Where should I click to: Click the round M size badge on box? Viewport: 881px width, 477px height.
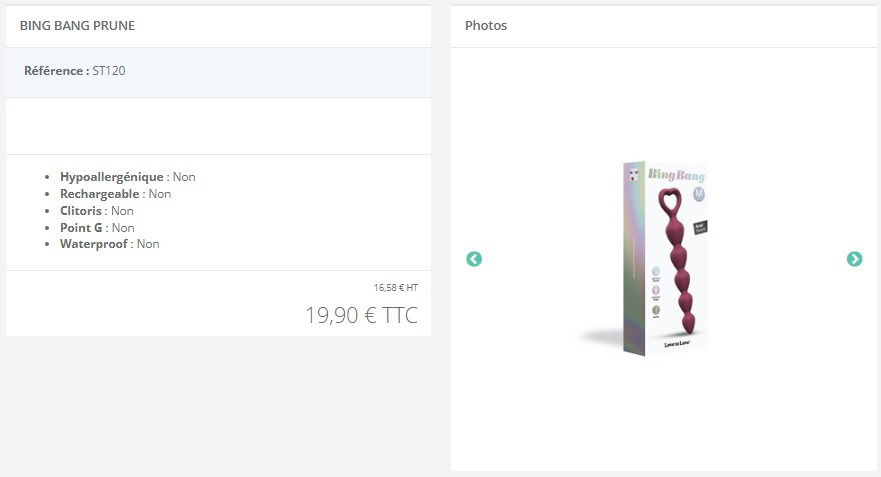click(x=698, y=194)
